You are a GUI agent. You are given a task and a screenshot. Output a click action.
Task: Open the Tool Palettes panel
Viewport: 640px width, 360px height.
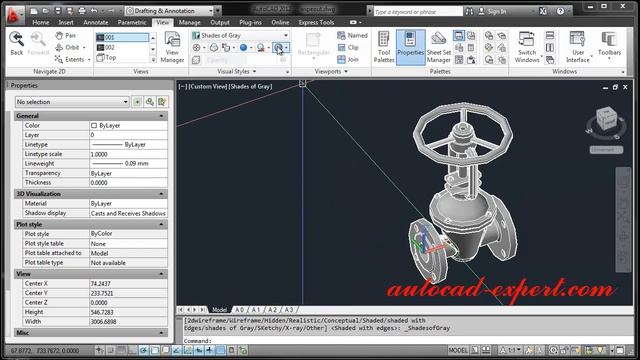point(384,47)
